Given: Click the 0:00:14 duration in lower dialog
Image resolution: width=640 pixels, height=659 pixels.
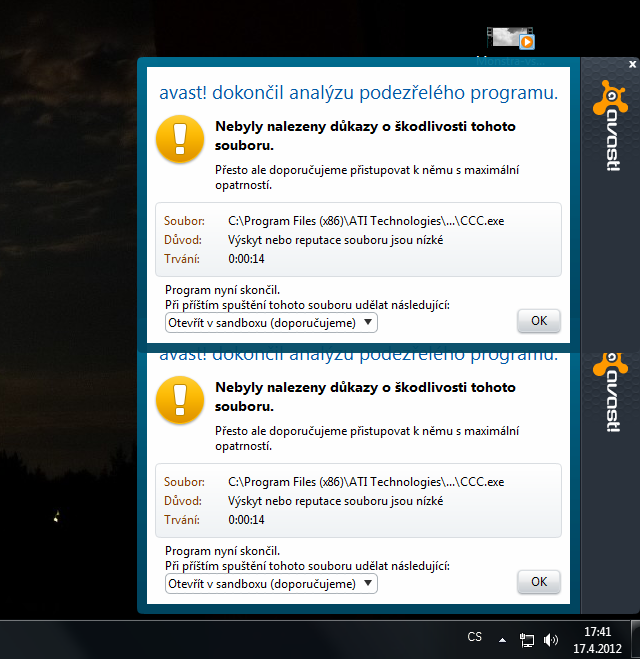Looking at the screenshot, I should [246, 520].
